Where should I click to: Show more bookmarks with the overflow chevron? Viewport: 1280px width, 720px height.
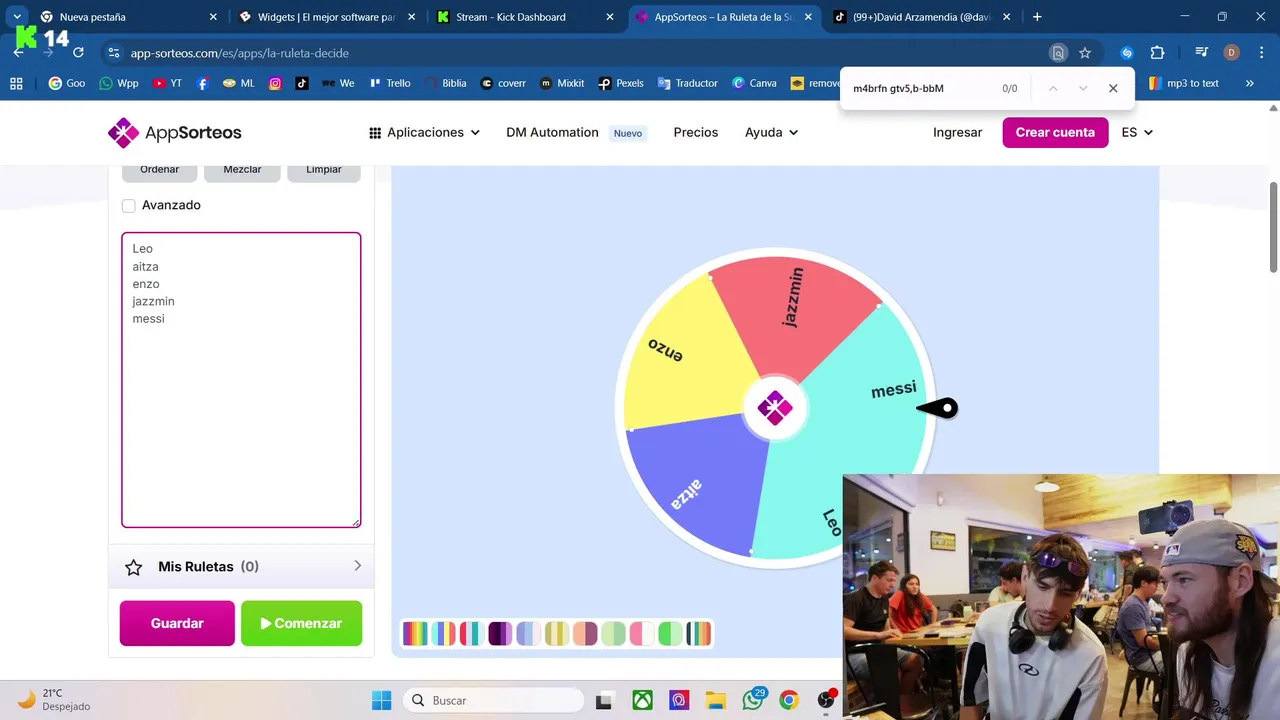(x=1249, y=83)
